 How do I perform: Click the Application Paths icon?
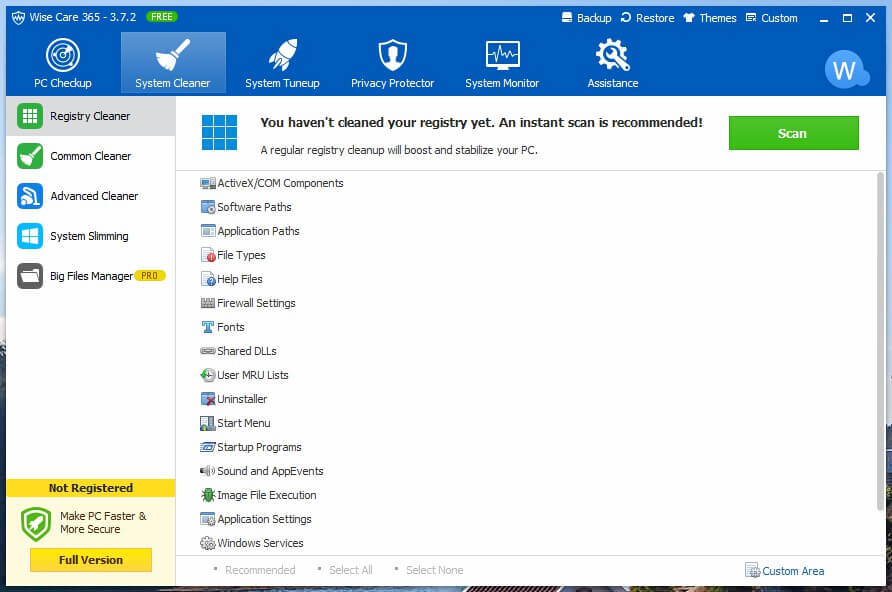tap(208, 231)
